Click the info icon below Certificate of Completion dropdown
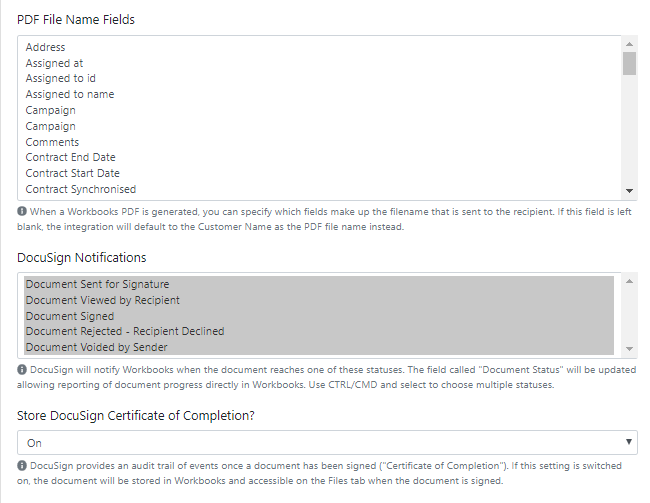Viewport: 650px width, 503px height. click(x=22, y=465)
